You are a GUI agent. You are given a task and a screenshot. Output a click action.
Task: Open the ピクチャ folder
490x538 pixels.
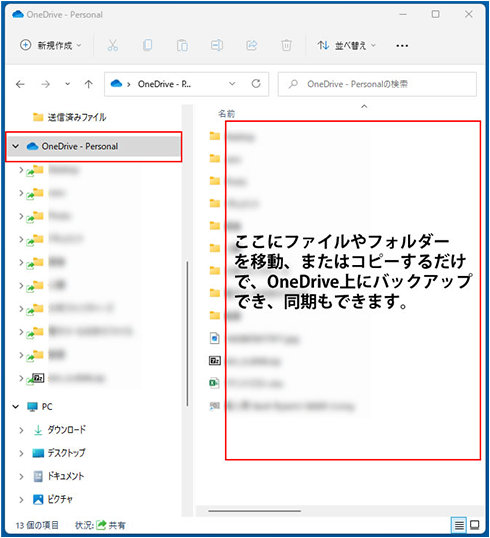coord(52,499)
